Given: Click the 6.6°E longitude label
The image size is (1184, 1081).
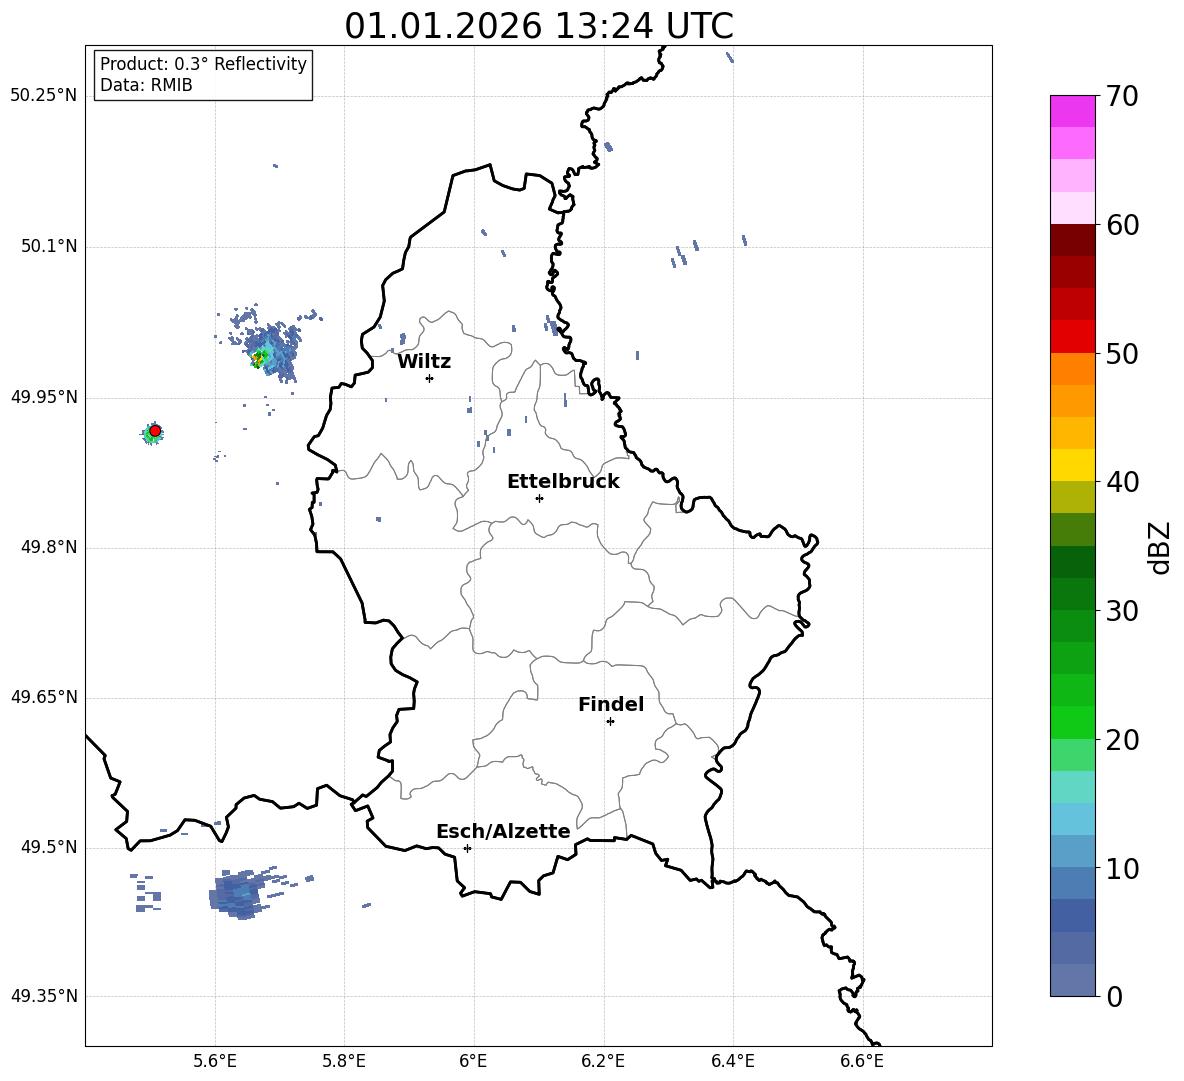Looking at the screenshot, I should [862, 1061].
